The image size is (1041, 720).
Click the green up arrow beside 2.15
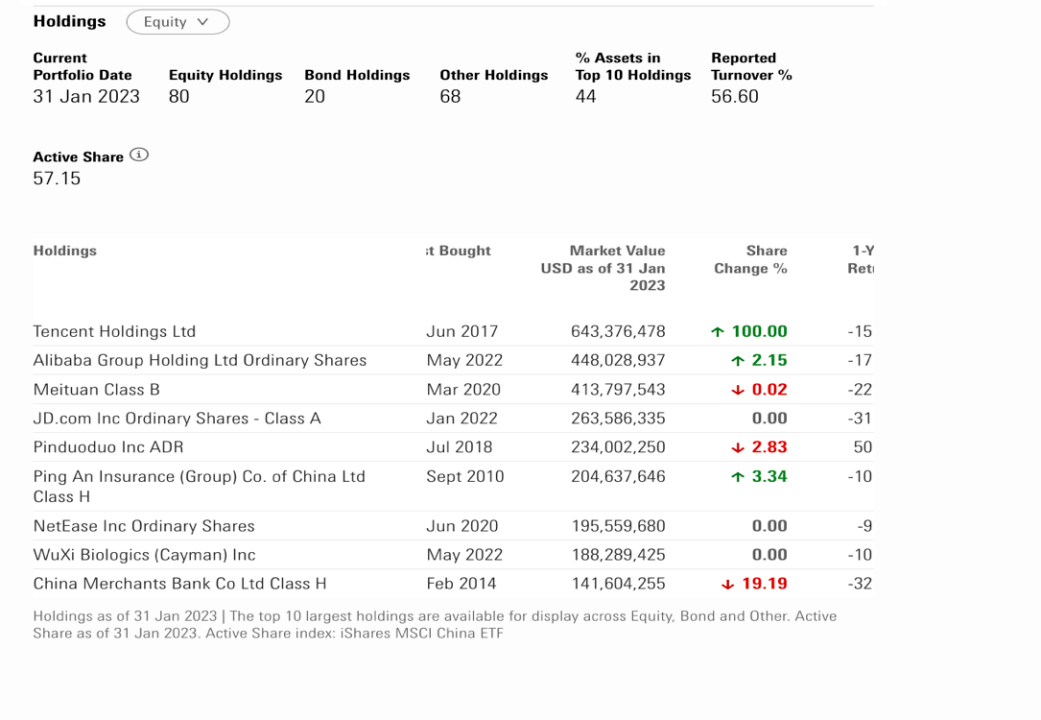[x=738, y=361]
